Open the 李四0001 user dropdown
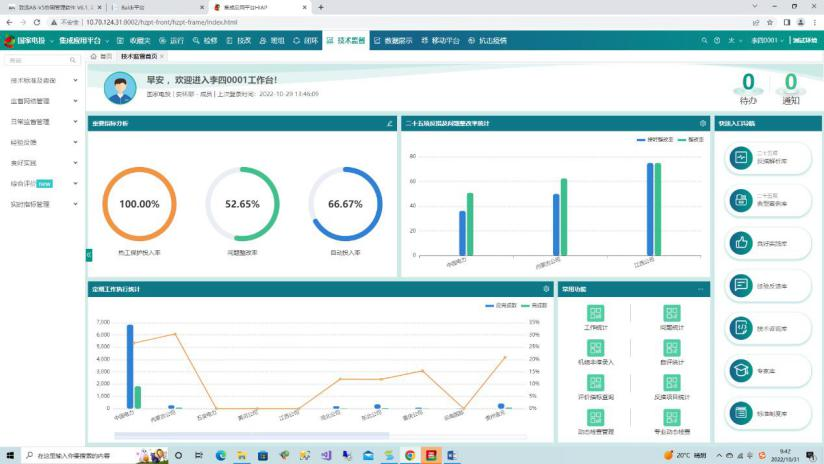Viewport: 824px width, 464px height. [x=768, y=41]
